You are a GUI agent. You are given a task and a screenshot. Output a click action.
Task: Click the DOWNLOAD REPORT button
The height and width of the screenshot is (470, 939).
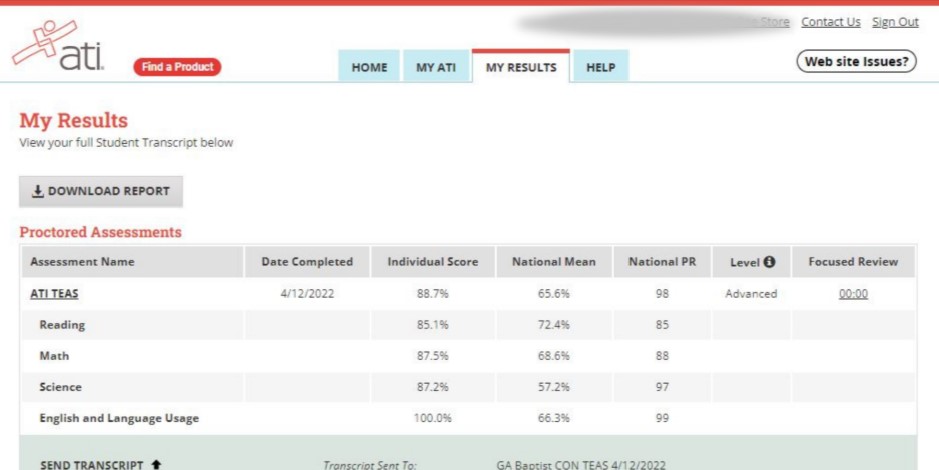(101, 192)
